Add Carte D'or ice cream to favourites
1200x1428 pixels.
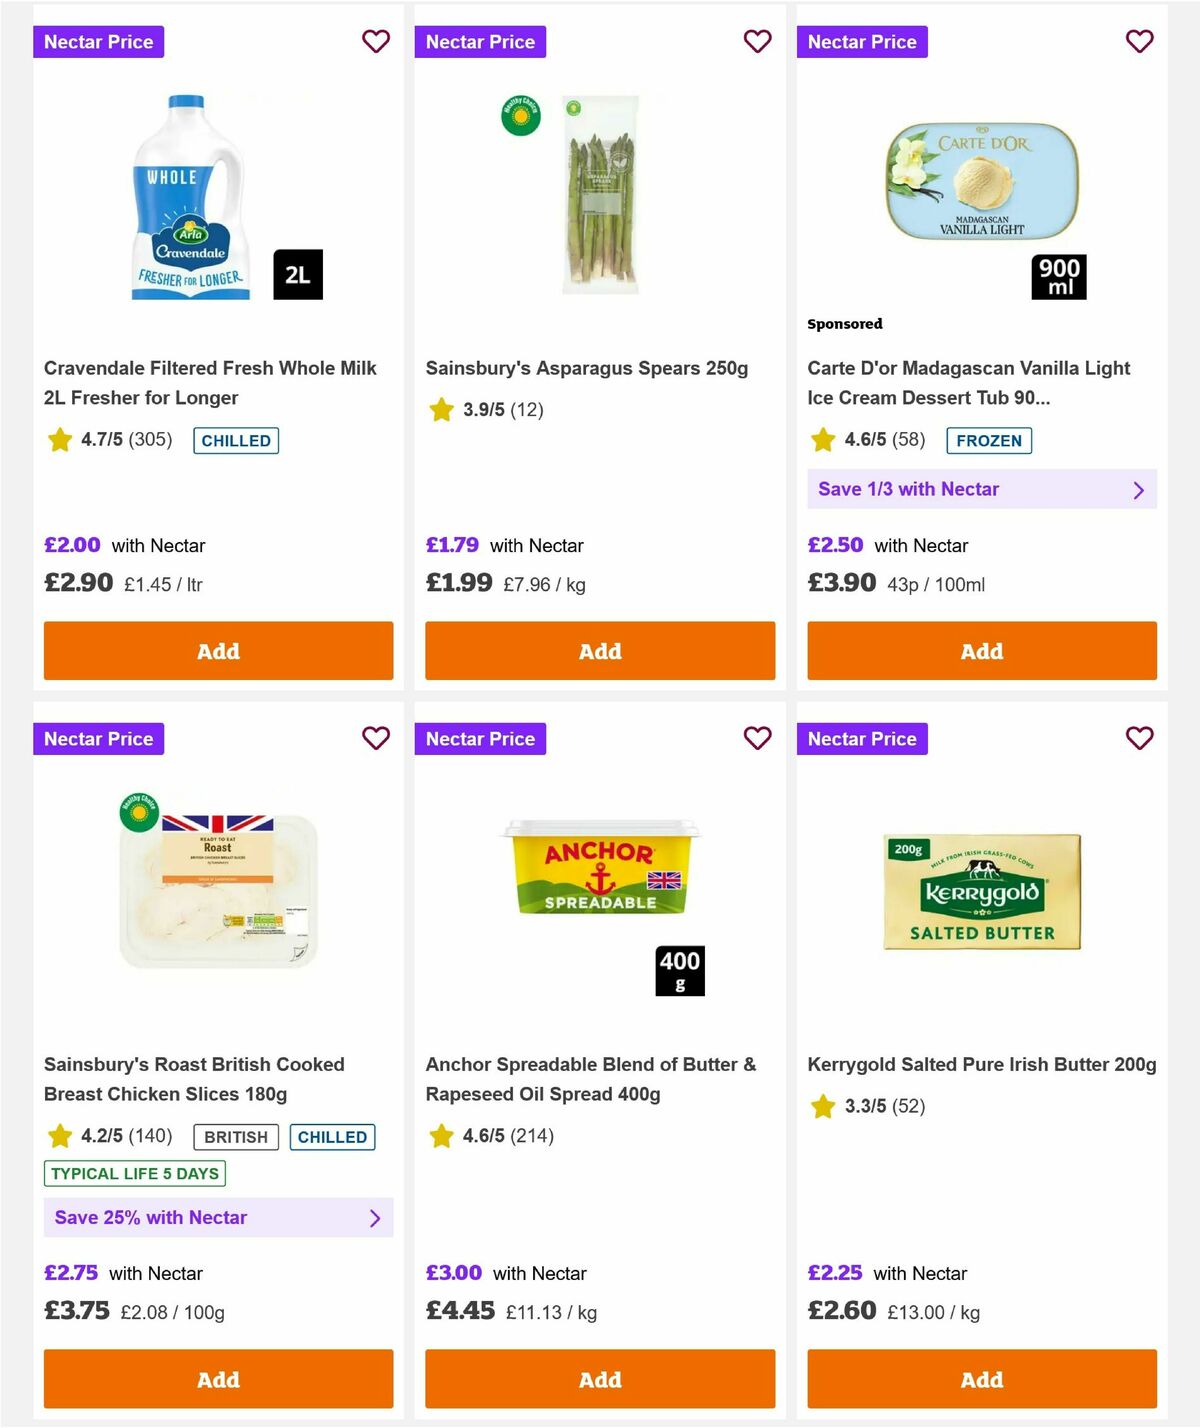1140,42
